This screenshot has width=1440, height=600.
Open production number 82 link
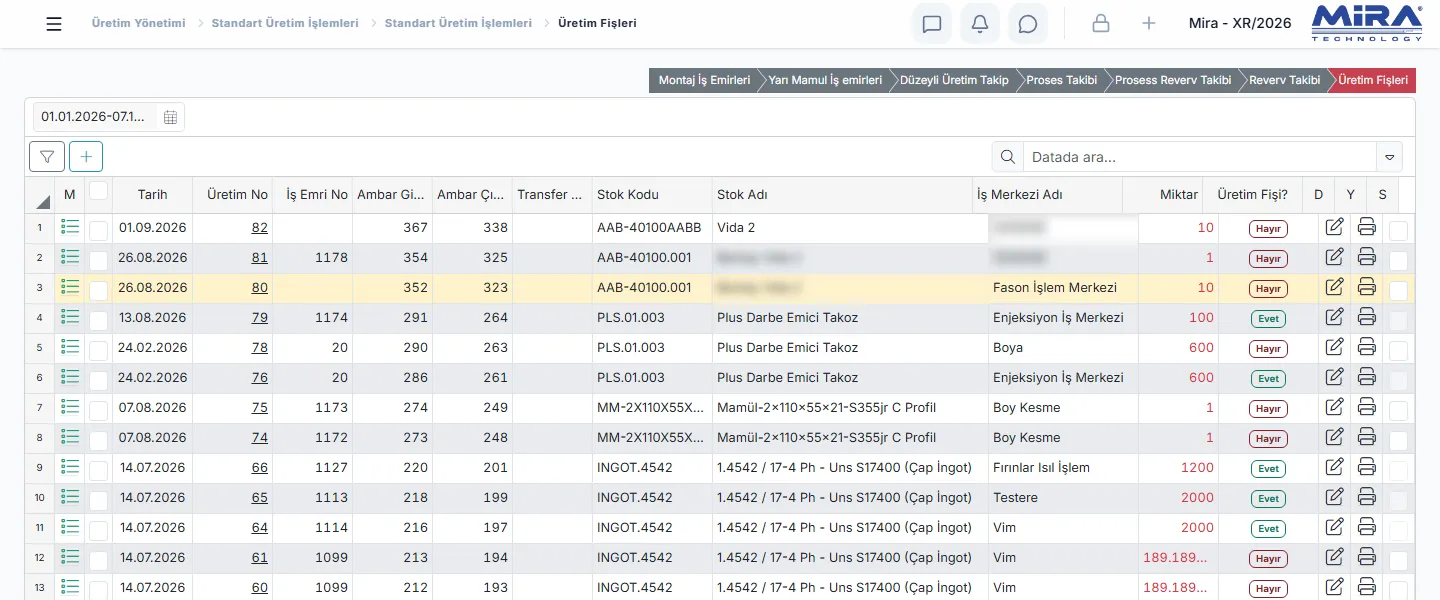tap(260, 227)
